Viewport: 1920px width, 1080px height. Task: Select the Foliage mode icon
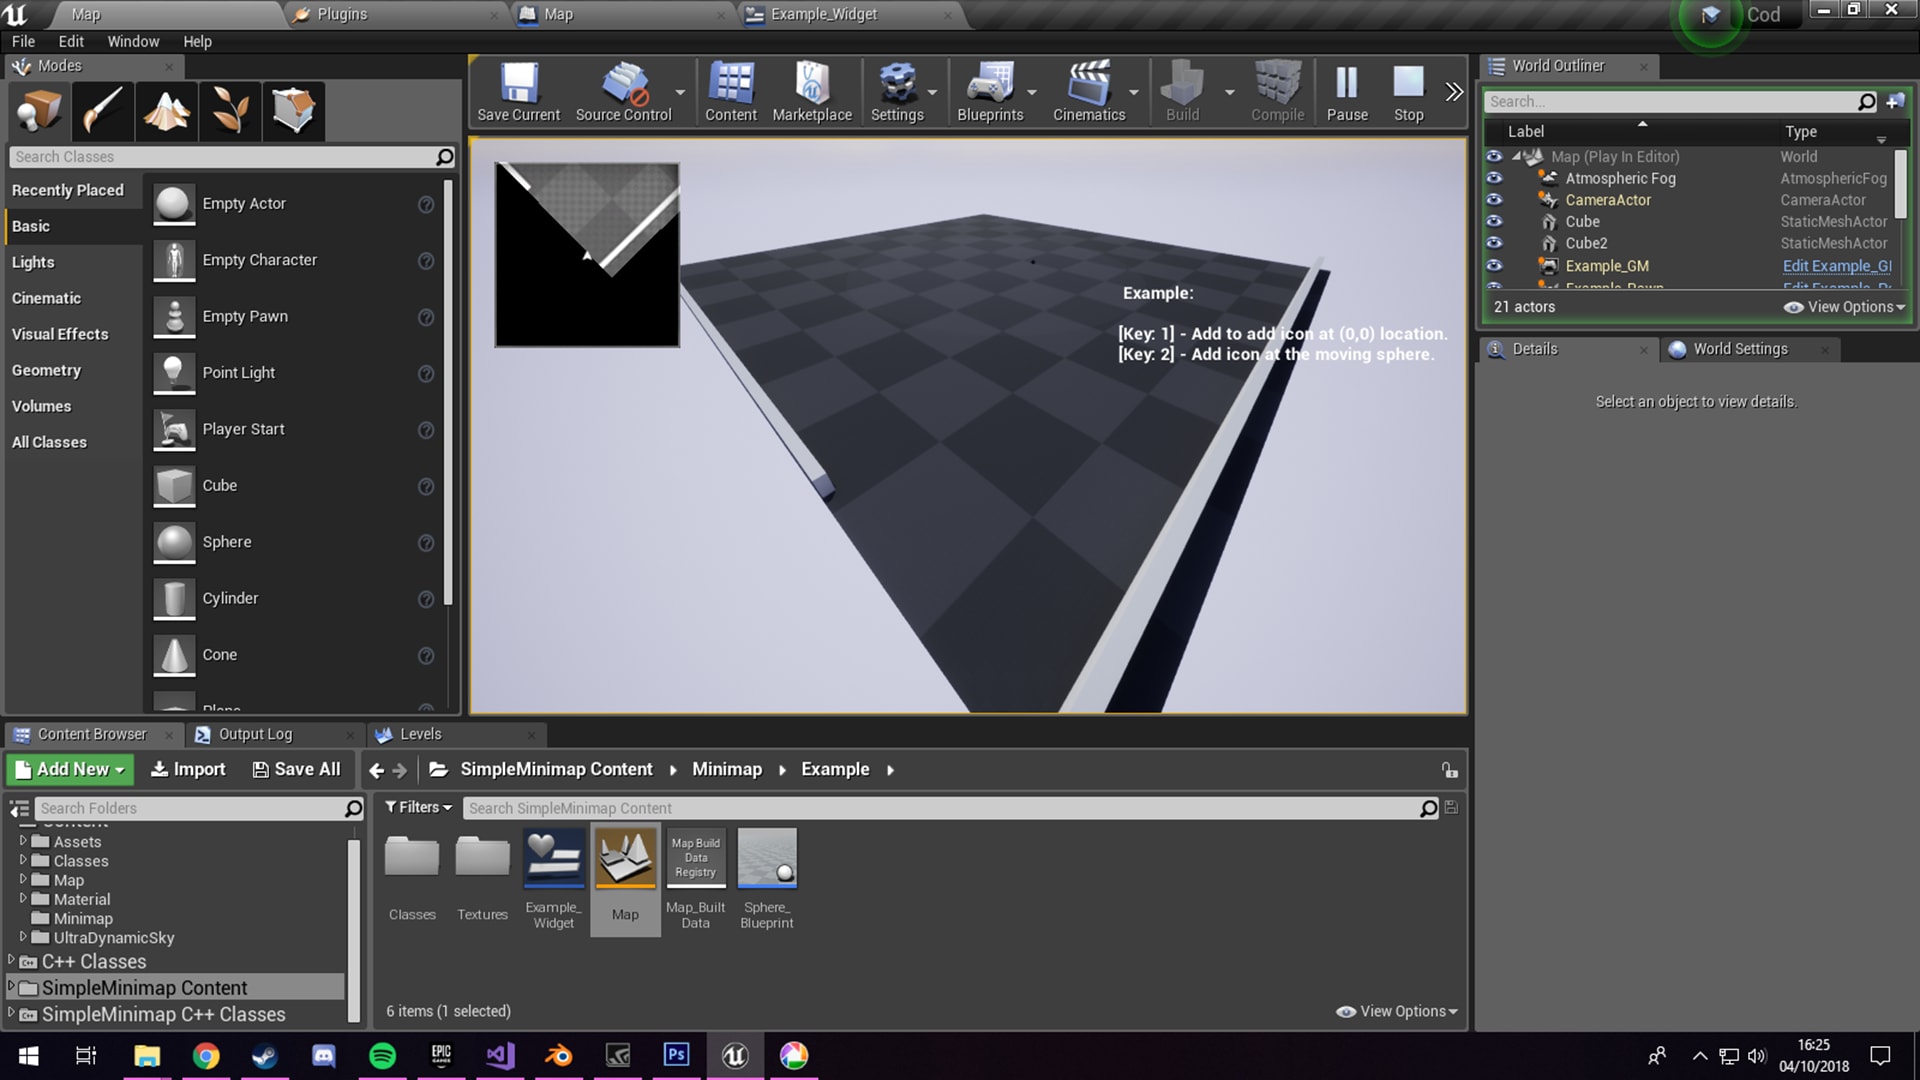tap(229, 110)
